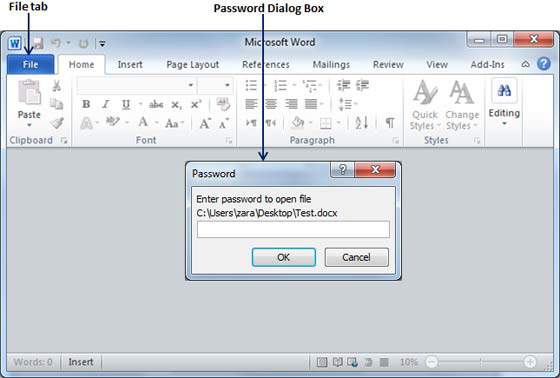Toggle Show/Hide paragraph marks

pos(390,123)
